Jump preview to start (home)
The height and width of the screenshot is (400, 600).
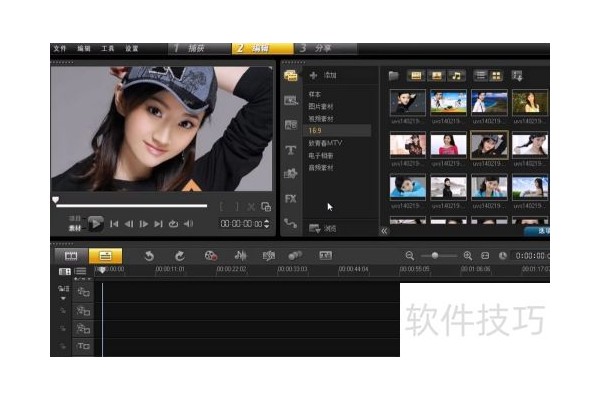114,224
